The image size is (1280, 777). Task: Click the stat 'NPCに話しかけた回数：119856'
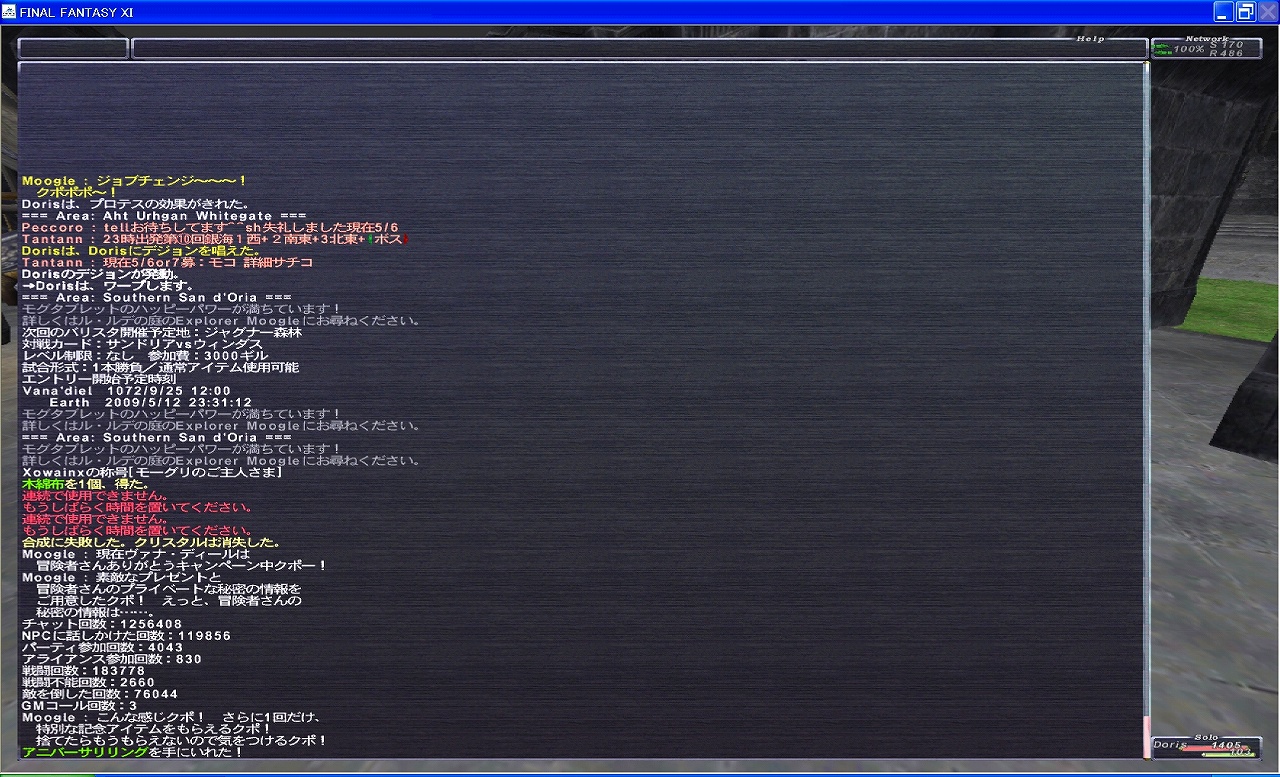click(126, 635)
